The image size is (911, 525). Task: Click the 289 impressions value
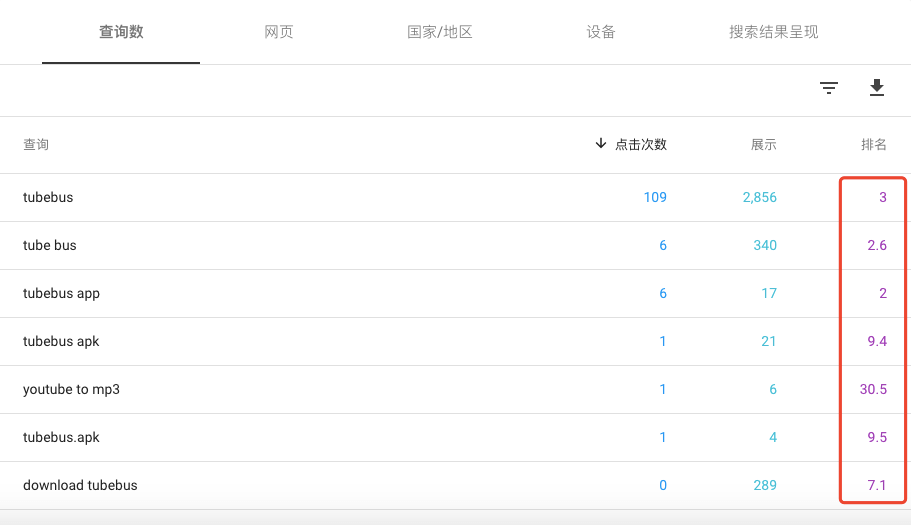click(x=765, y=486)
